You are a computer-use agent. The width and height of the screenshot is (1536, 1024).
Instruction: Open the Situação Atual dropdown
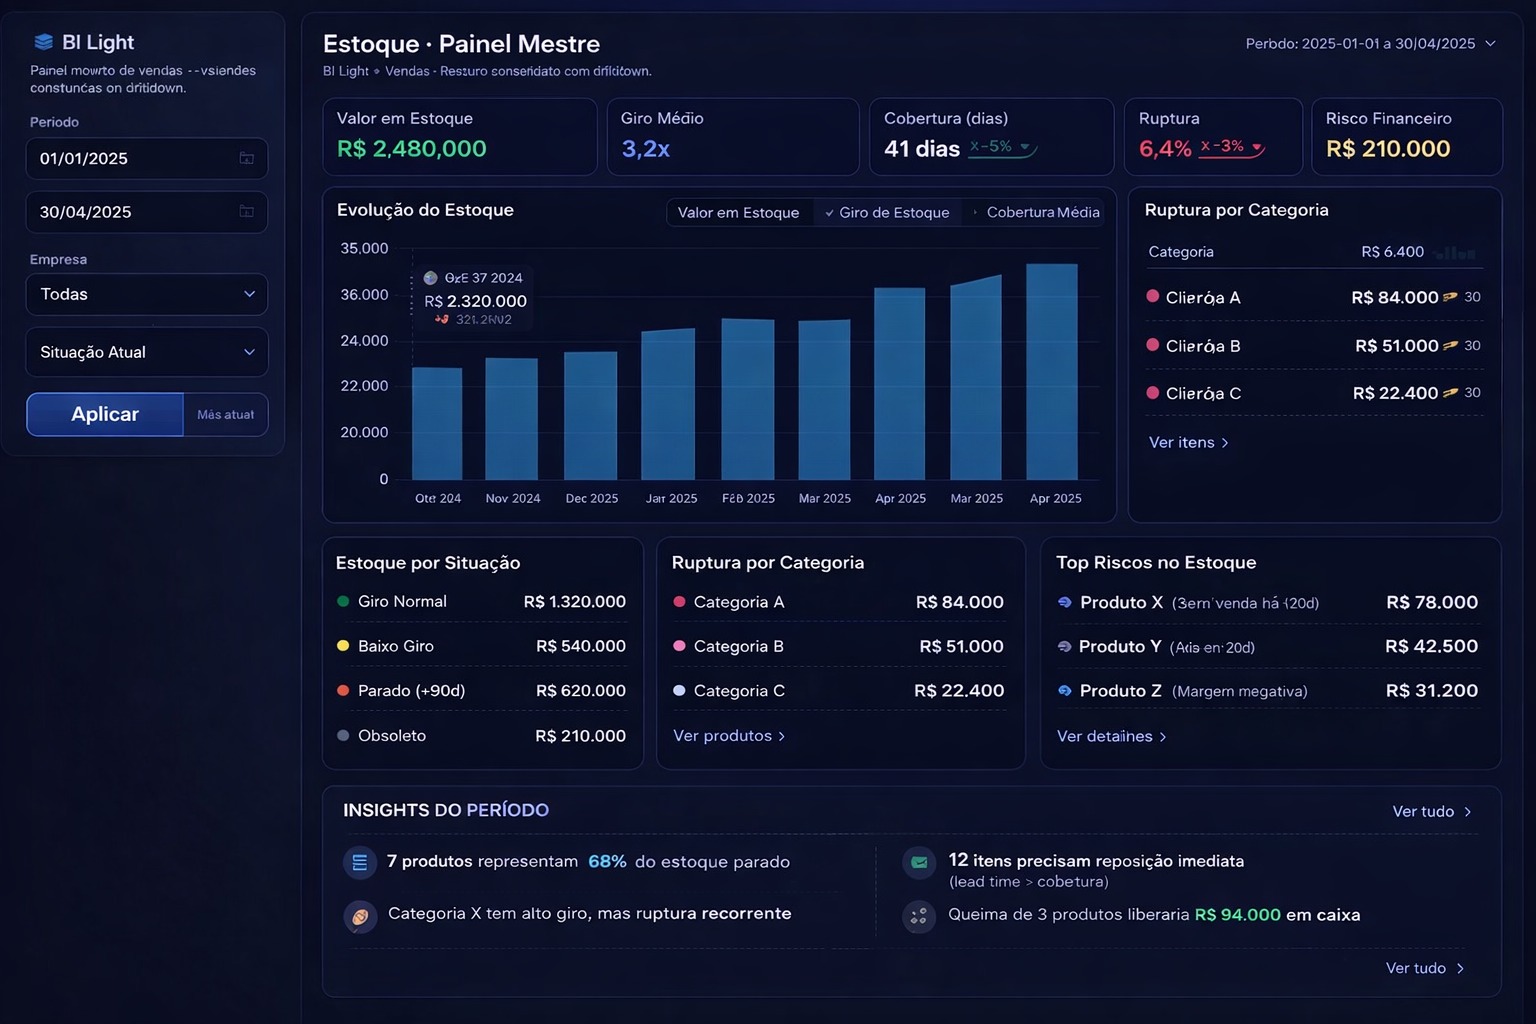pos(147,352)
